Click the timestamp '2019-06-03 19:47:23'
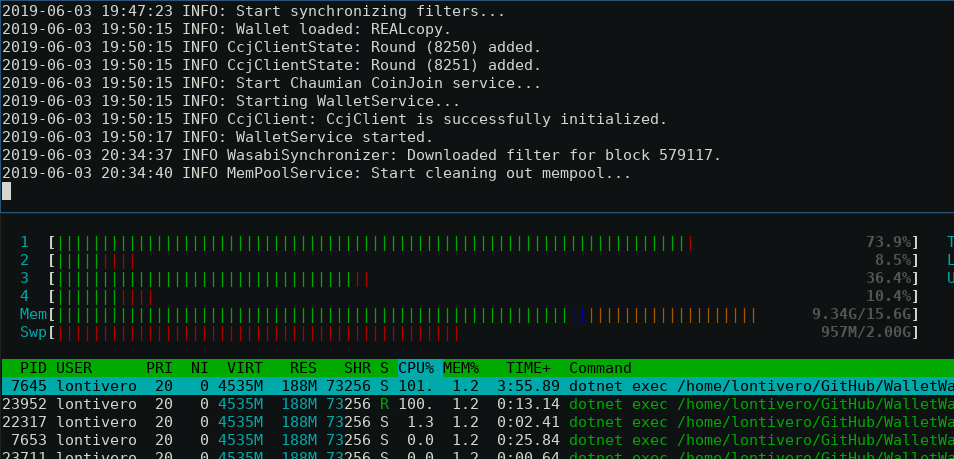Screen dimensions: 954x459 pyautogui.click(x=88, y=11)
